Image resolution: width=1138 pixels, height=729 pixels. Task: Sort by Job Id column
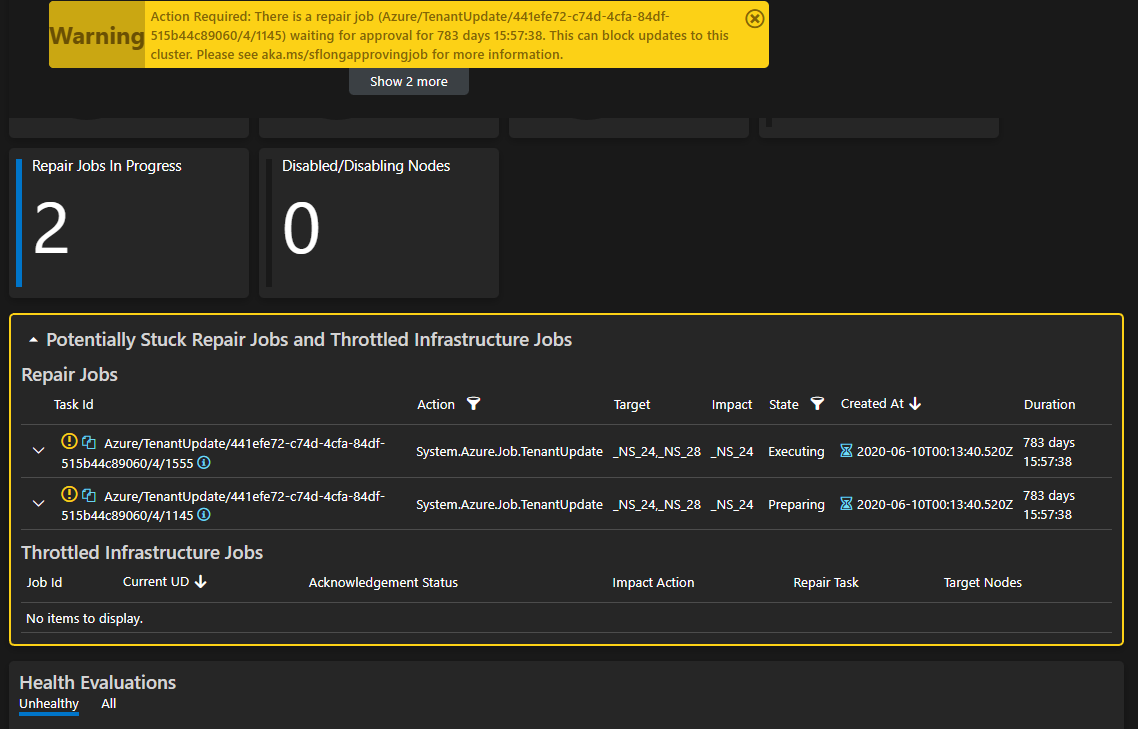[44, 582]
